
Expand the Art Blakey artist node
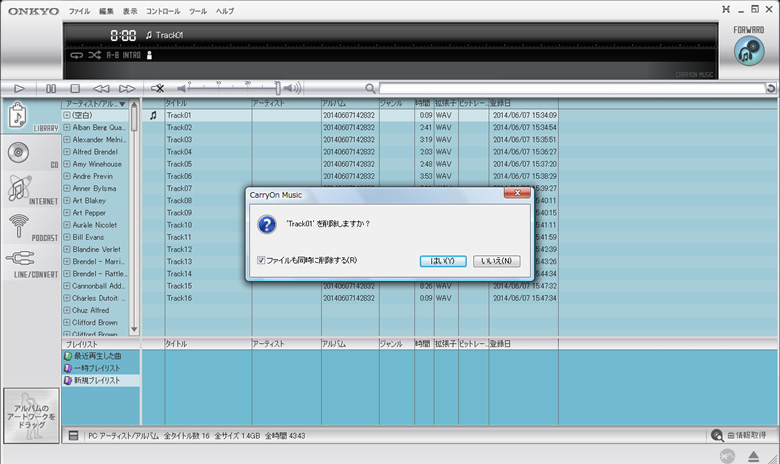(67, 201)
